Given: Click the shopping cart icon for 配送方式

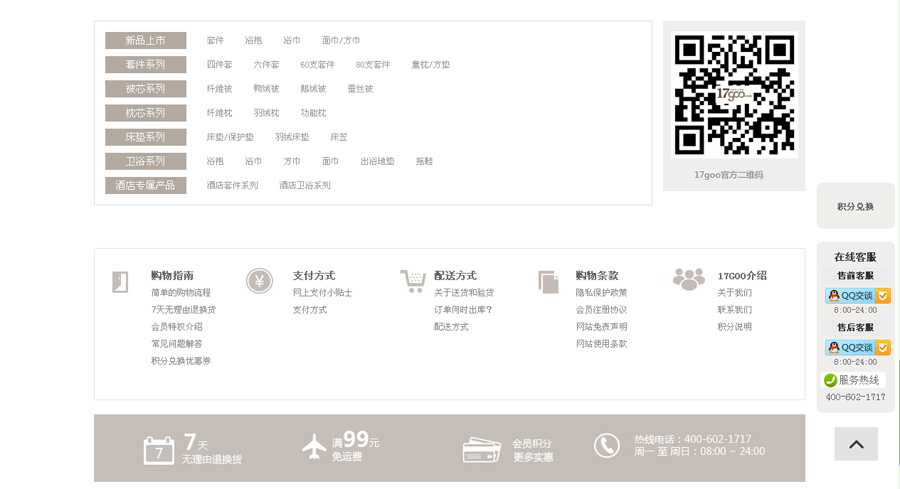Looking at the screenshot, I should tap(413, 281).
